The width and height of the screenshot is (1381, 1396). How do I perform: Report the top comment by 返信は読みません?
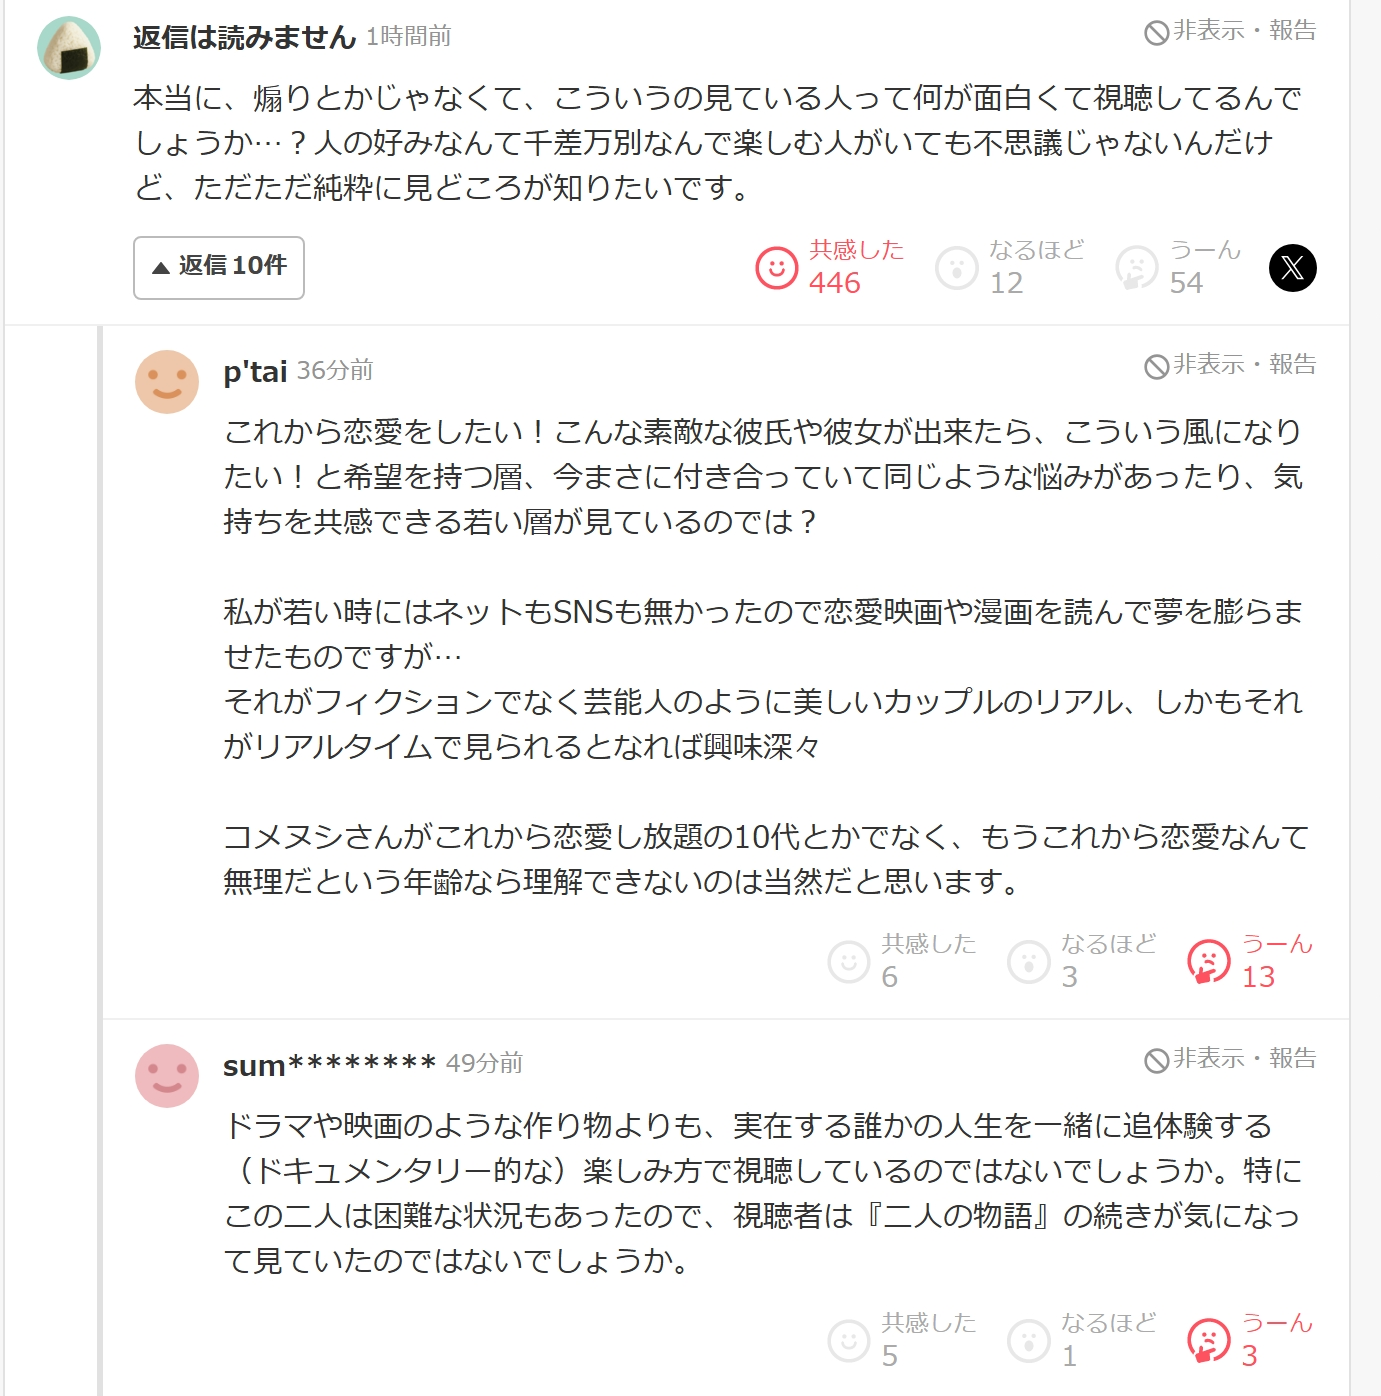tap(1230, 31)
